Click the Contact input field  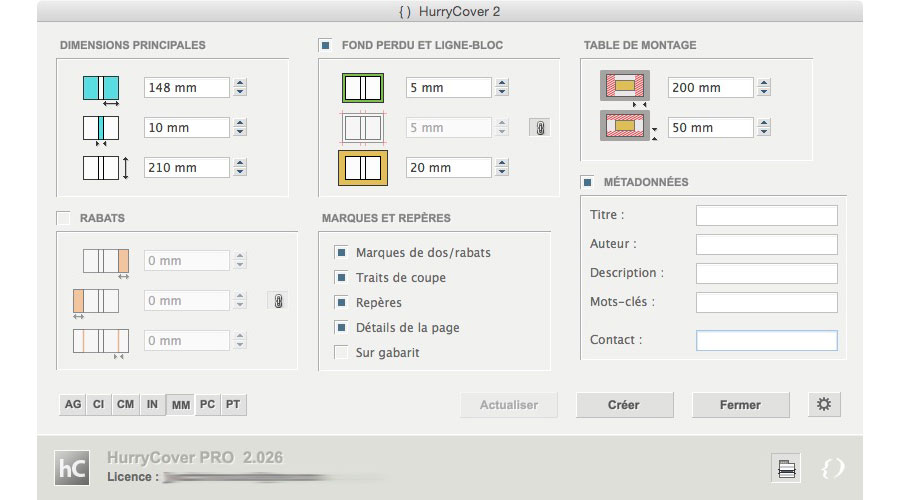[x=767, y=340]
